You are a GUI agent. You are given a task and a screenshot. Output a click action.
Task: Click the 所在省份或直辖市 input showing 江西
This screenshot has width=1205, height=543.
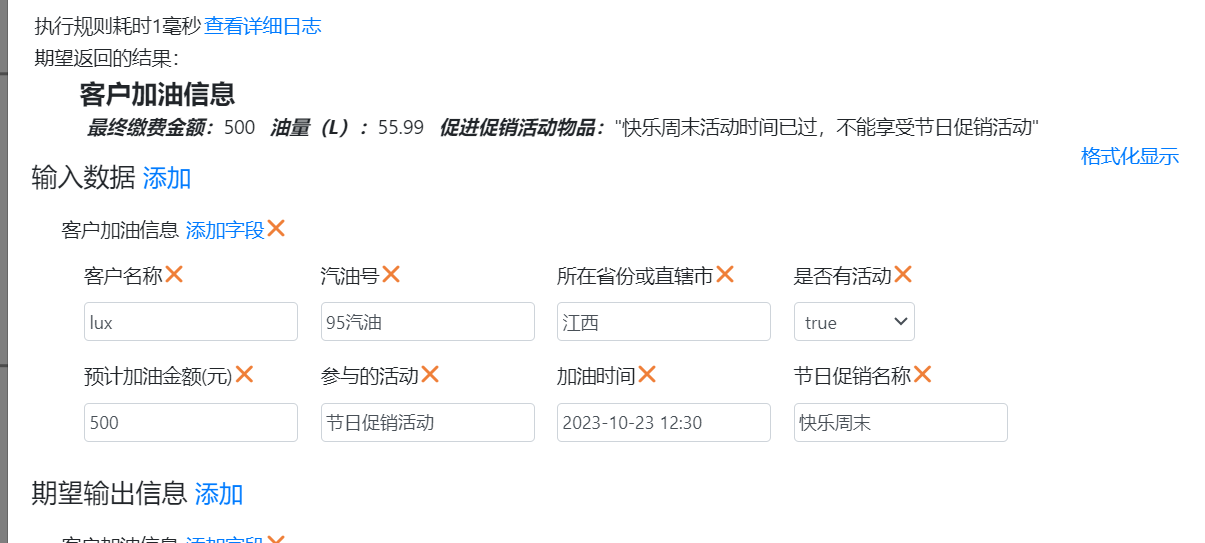click(664, 322)
